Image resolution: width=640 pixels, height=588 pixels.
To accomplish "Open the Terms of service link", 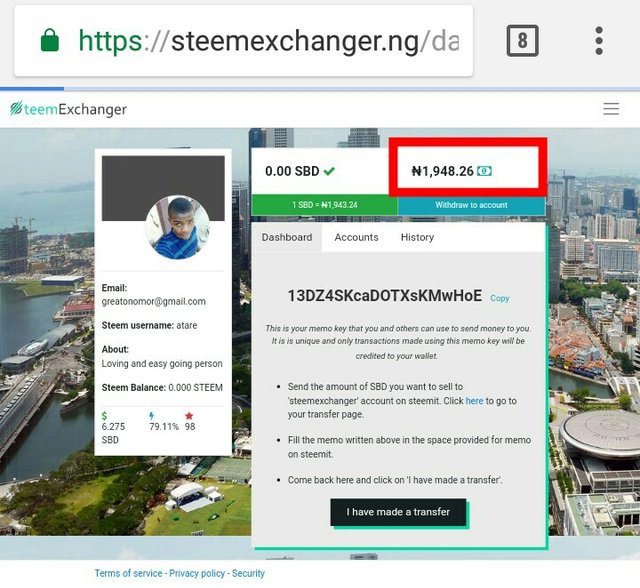I will pyautogui.click(x=129, y=573).
